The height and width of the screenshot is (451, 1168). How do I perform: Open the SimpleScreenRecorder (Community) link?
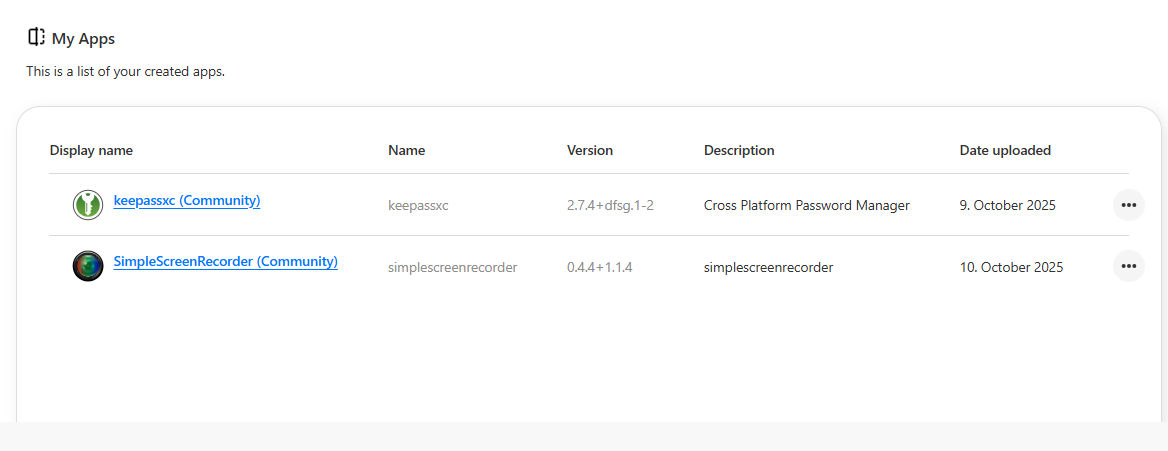click(225, 262)
